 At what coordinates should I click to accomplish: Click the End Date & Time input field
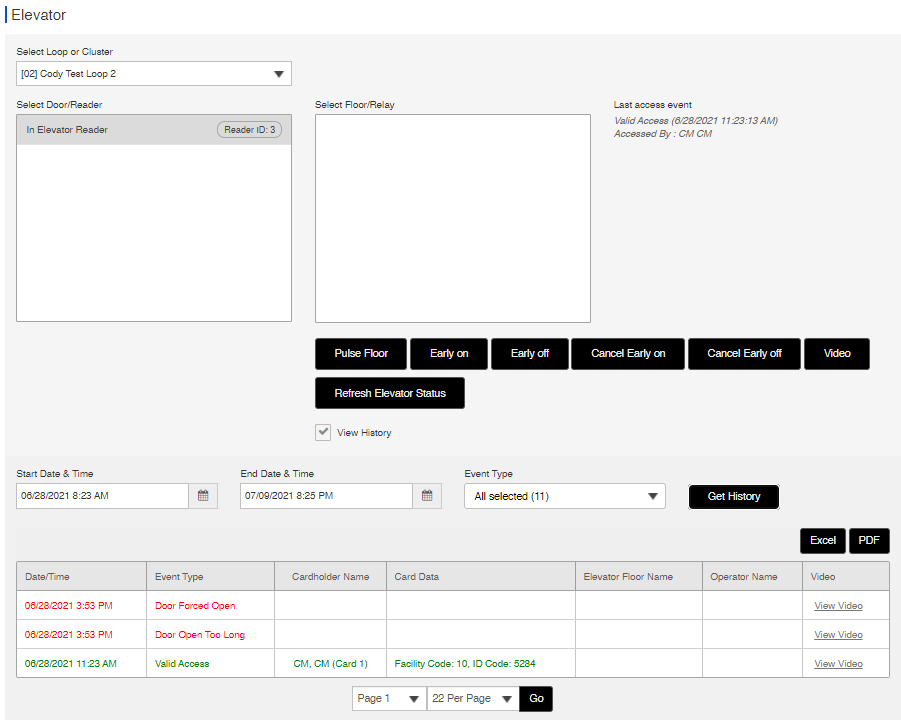point(326,496)
